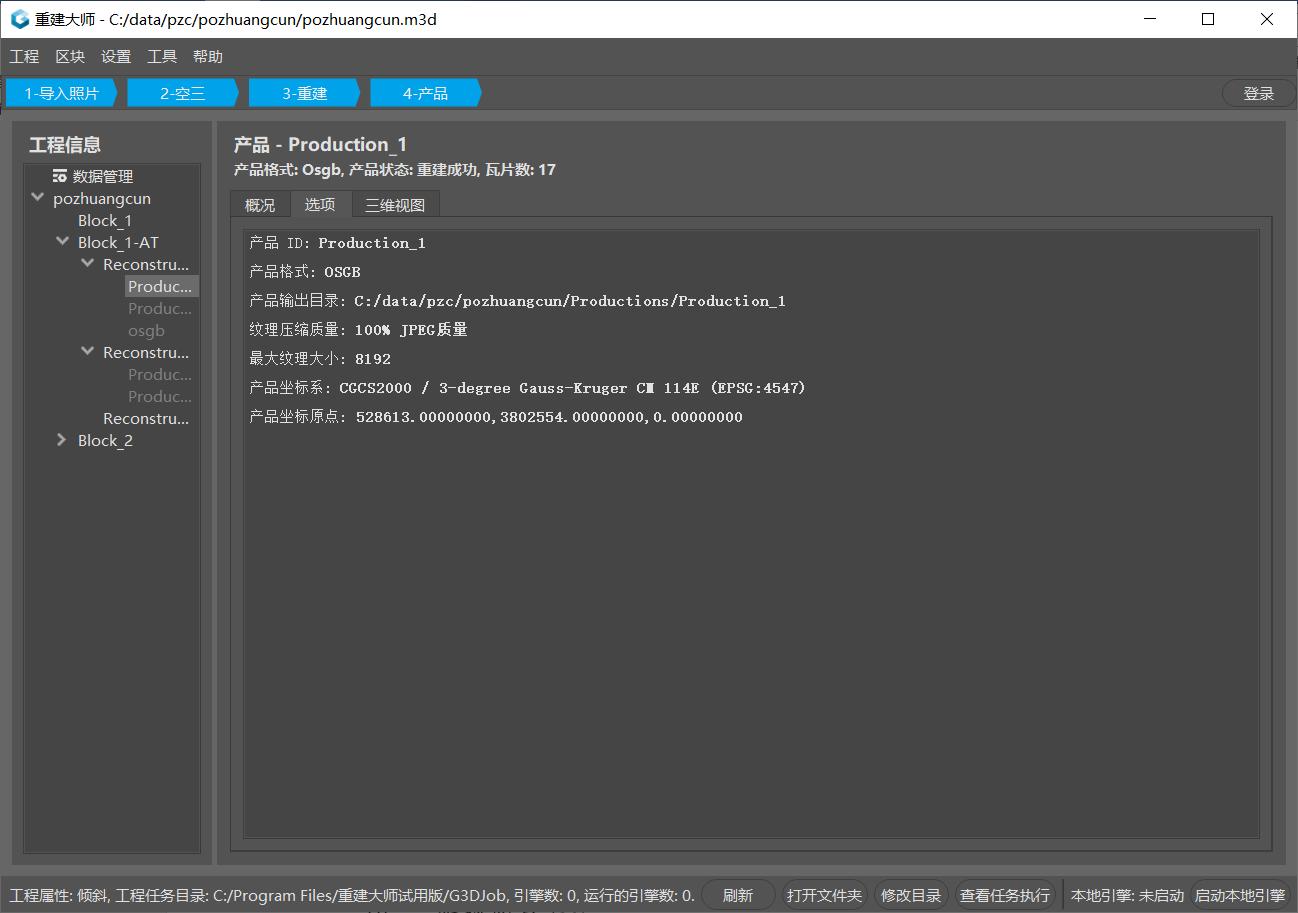
Task: Select the pozhuangcun project item
Action: [102, 198]
